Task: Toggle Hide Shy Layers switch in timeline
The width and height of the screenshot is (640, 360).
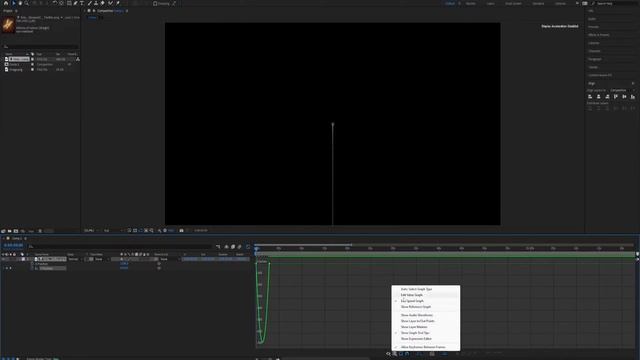Action: pos(227,247)
